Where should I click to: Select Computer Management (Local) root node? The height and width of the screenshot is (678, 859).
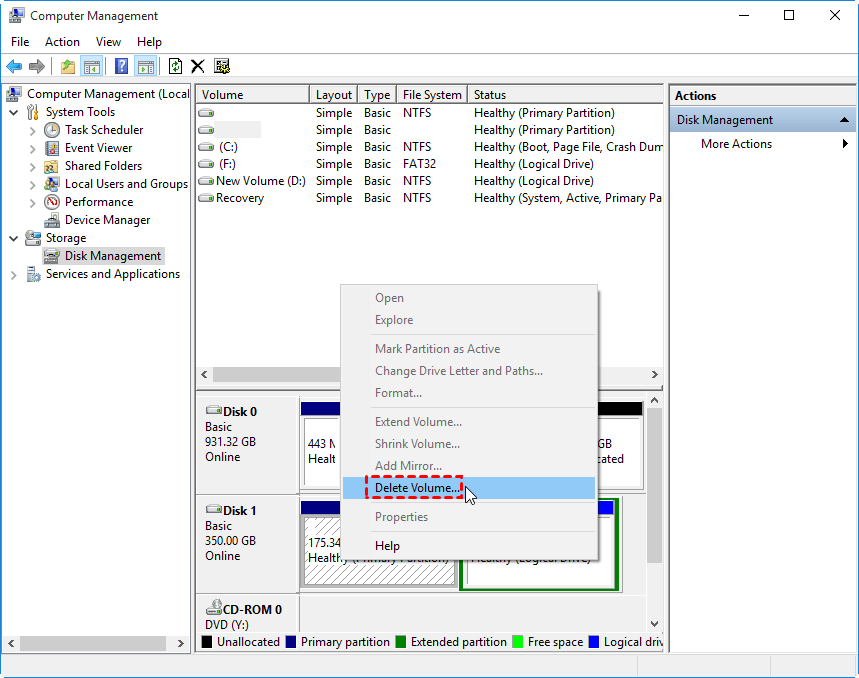tap(108, 94)
